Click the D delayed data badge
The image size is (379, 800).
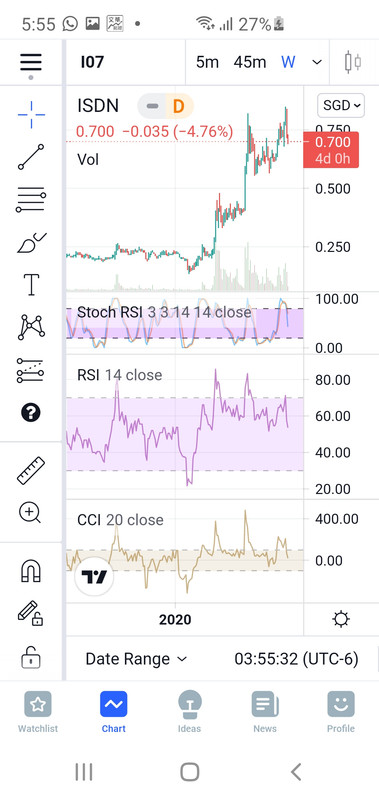[179, 107]
